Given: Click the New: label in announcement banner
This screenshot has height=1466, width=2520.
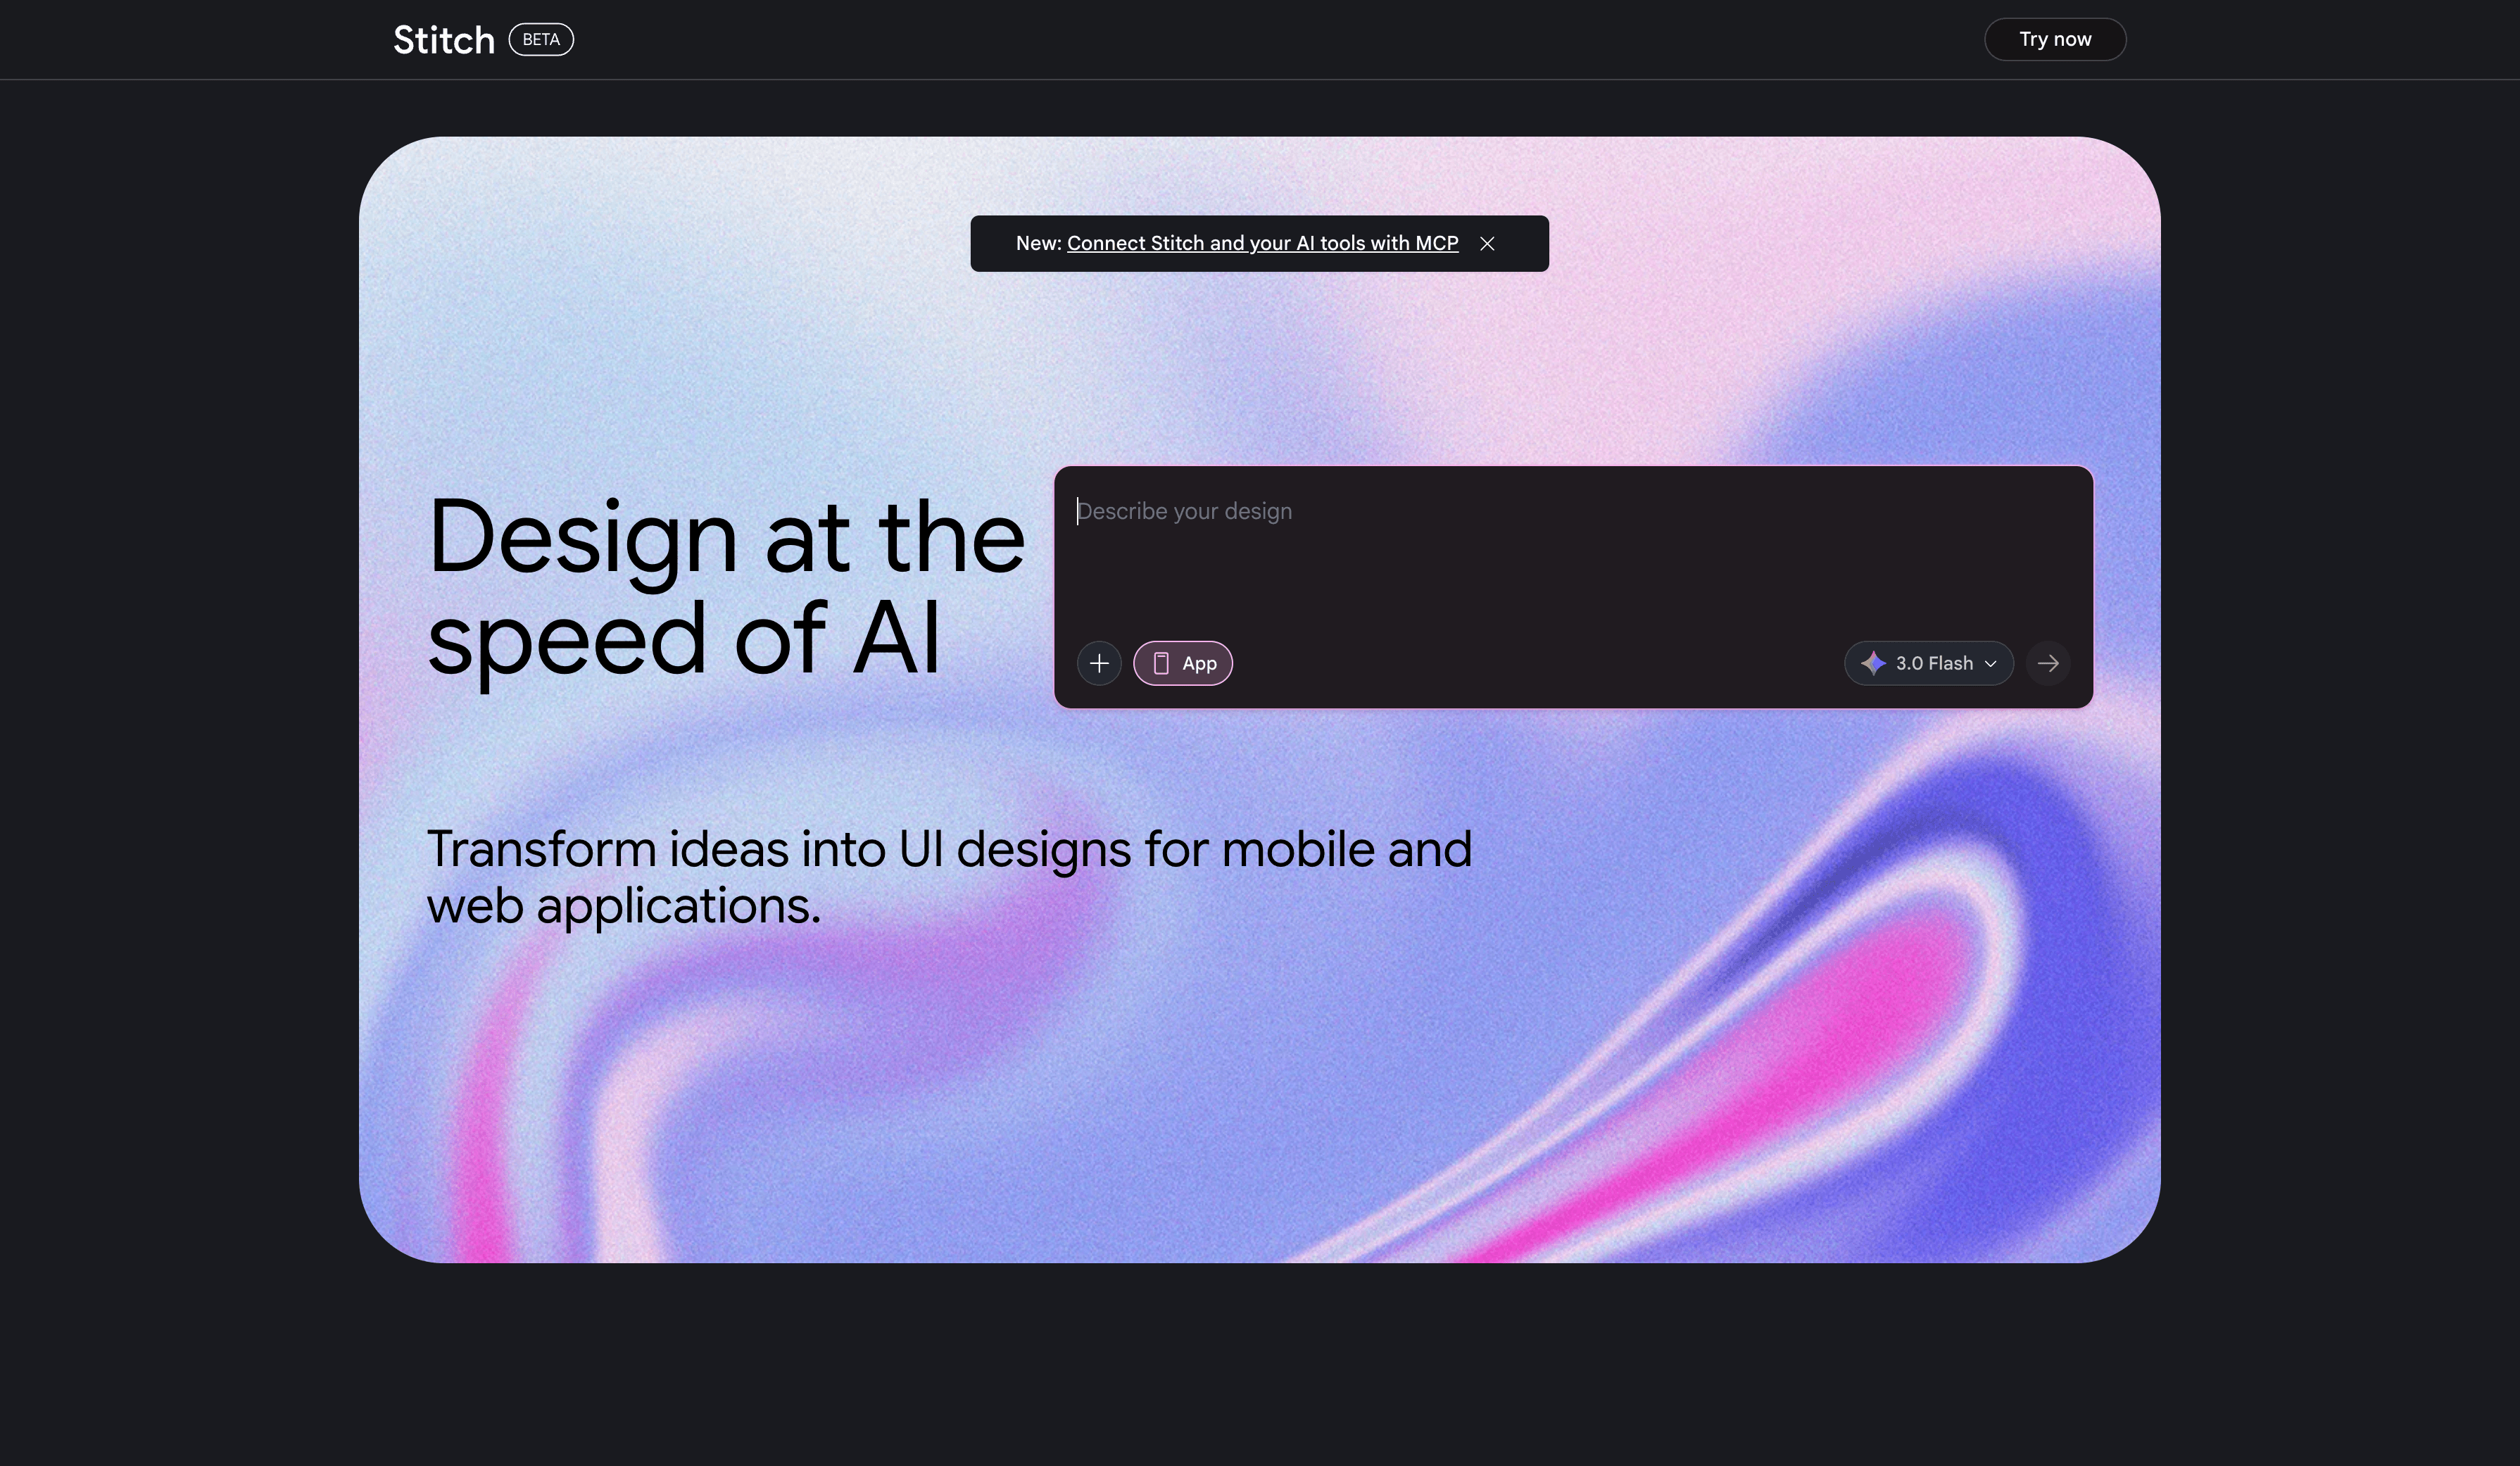Looking at the screenshot, I should pos(1038,243).
